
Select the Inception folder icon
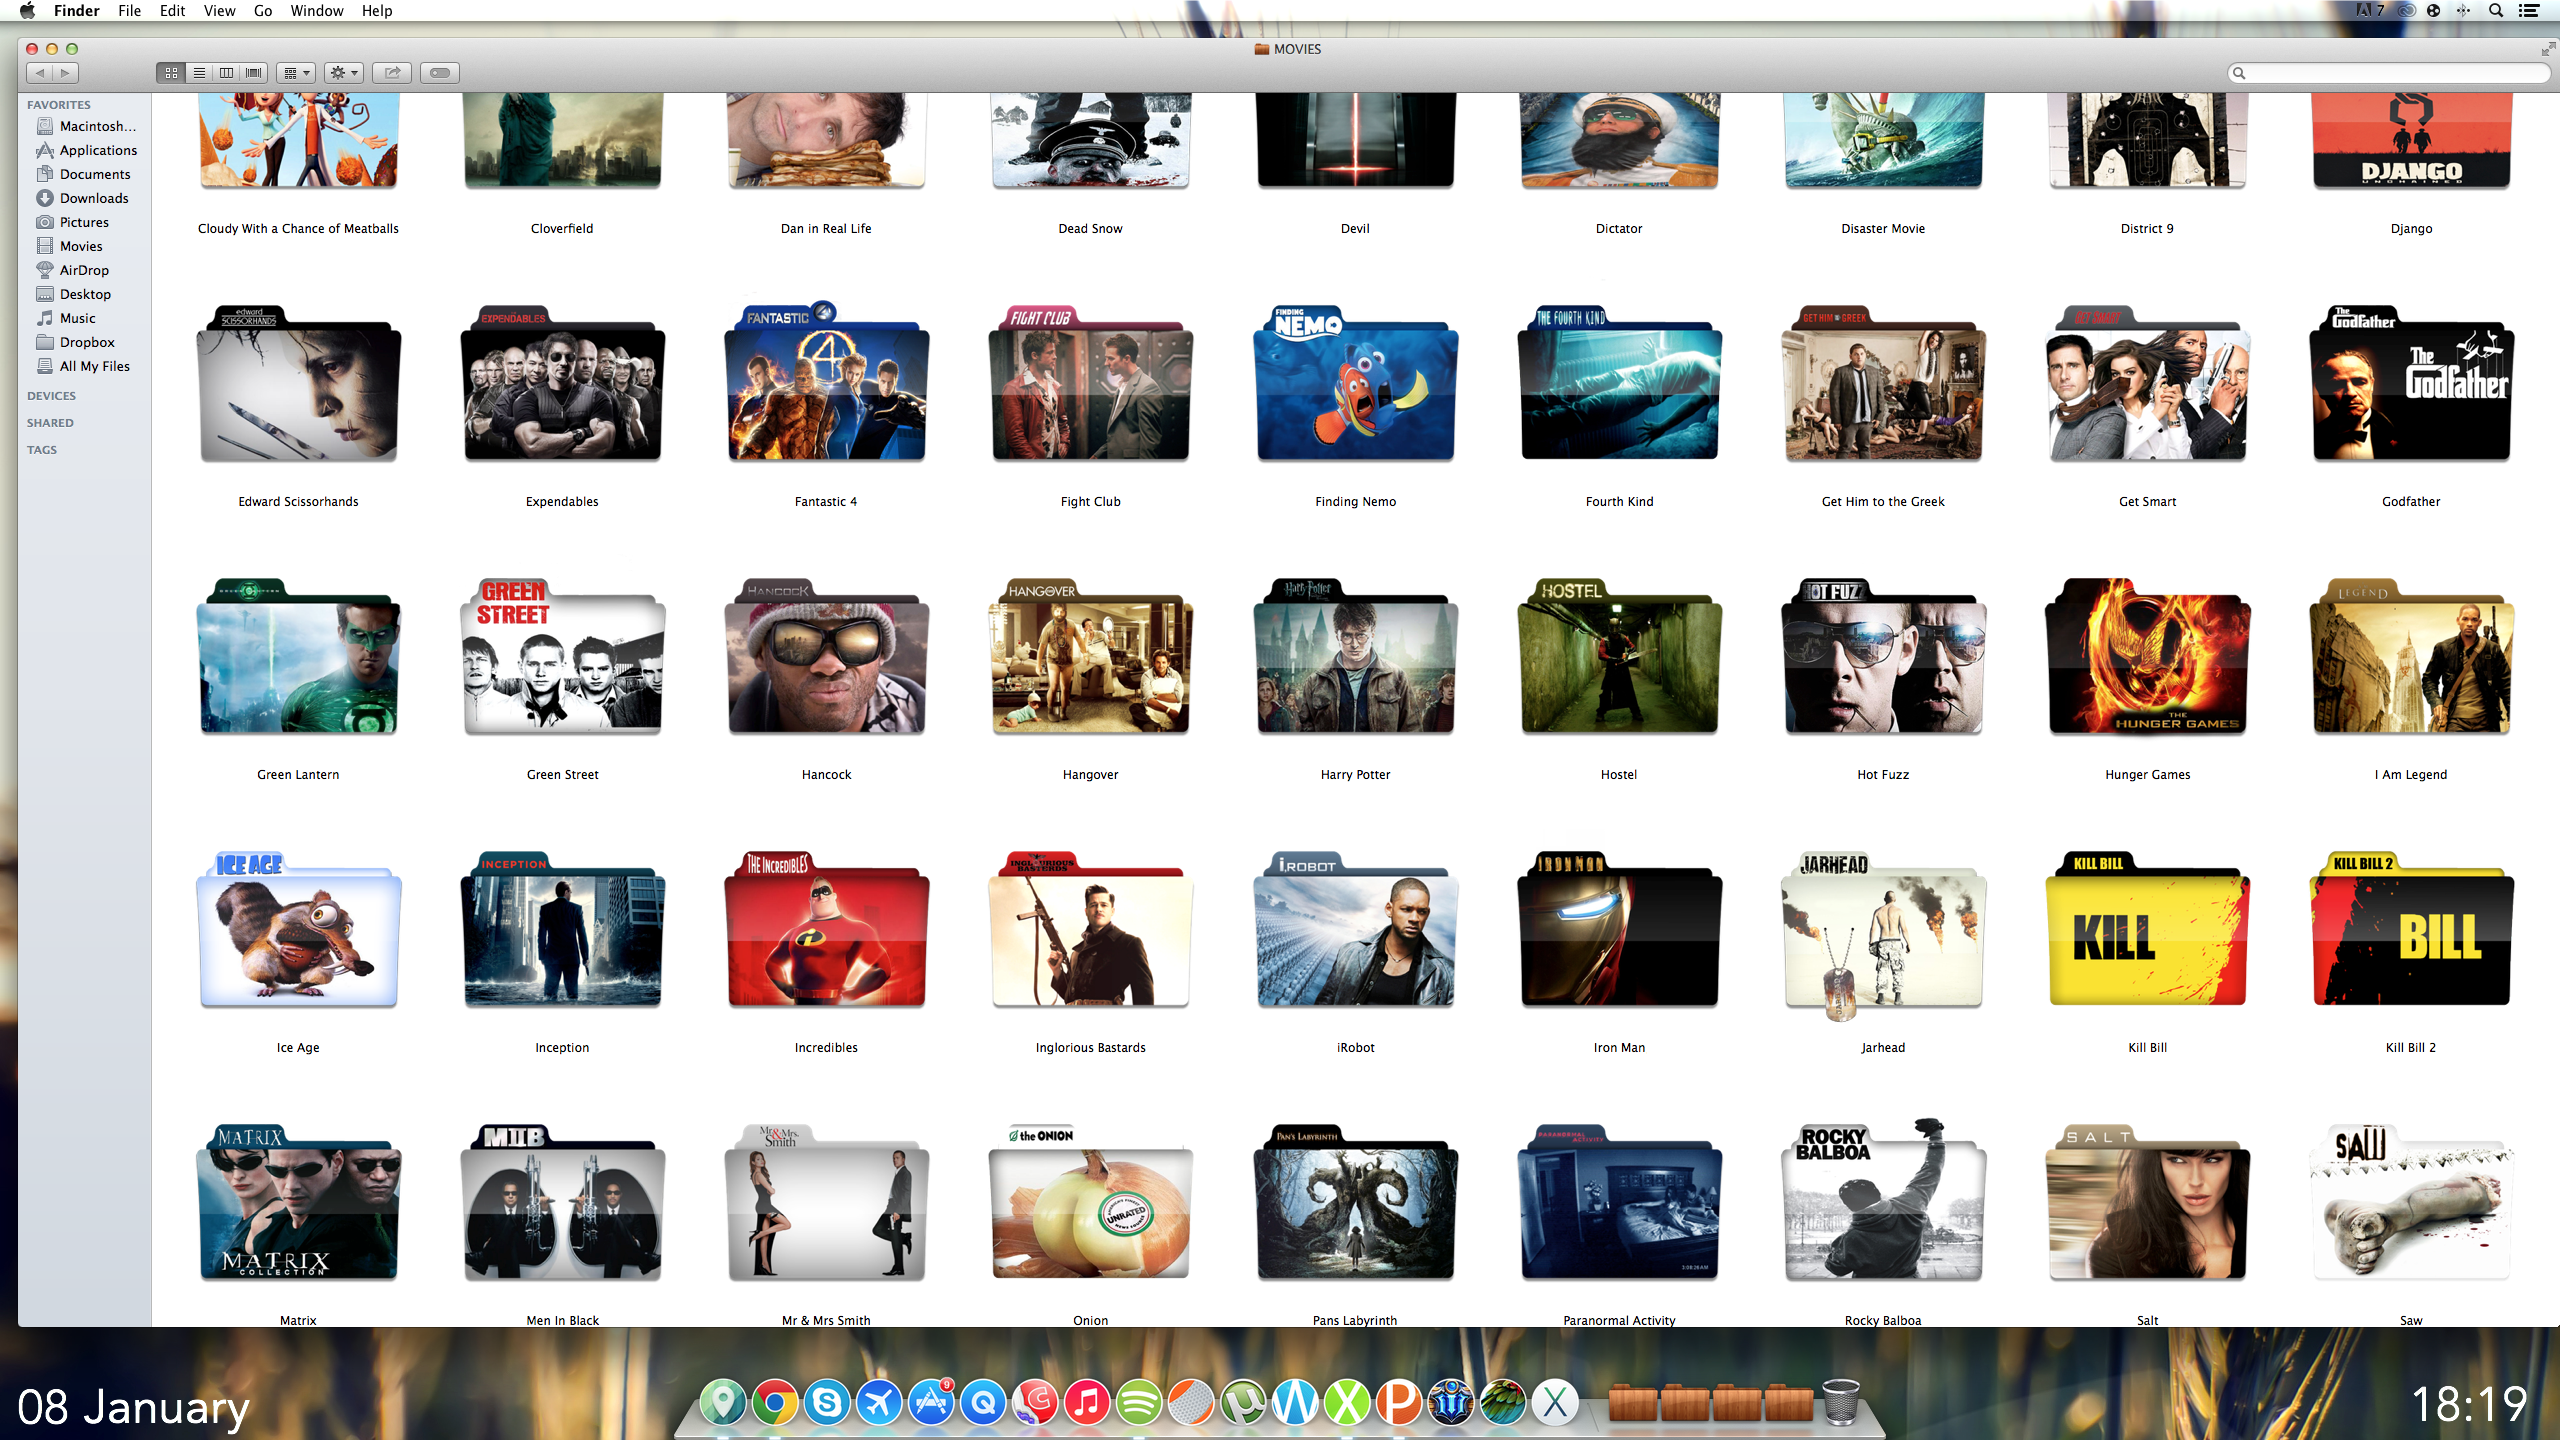point(562,931)
